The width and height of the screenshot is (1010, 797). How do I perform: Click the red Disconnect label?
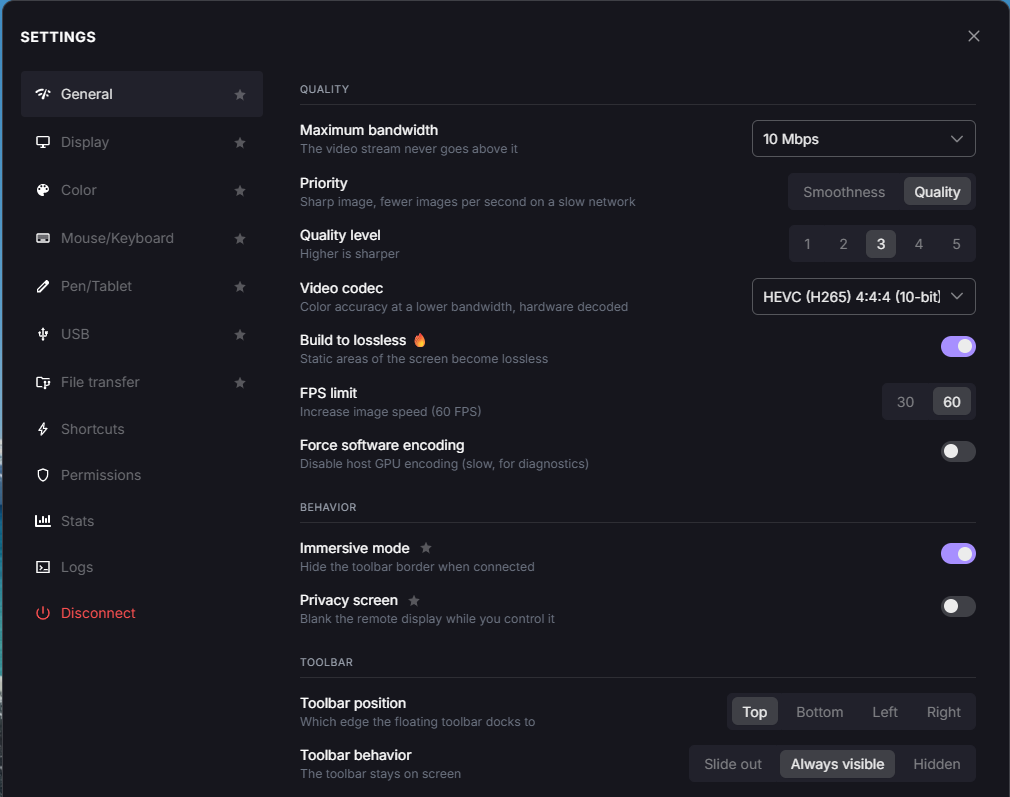(98, 613)
